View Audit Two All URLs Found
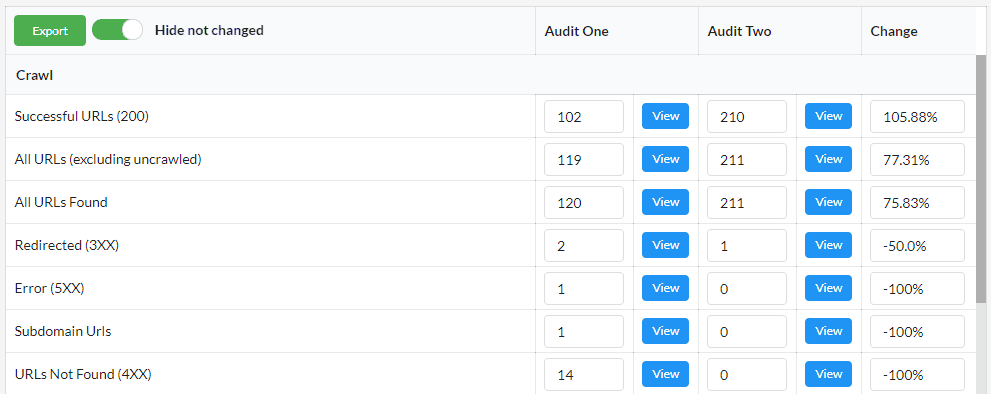Viewport: 991px width, 394px height. [x=829, y=202]
